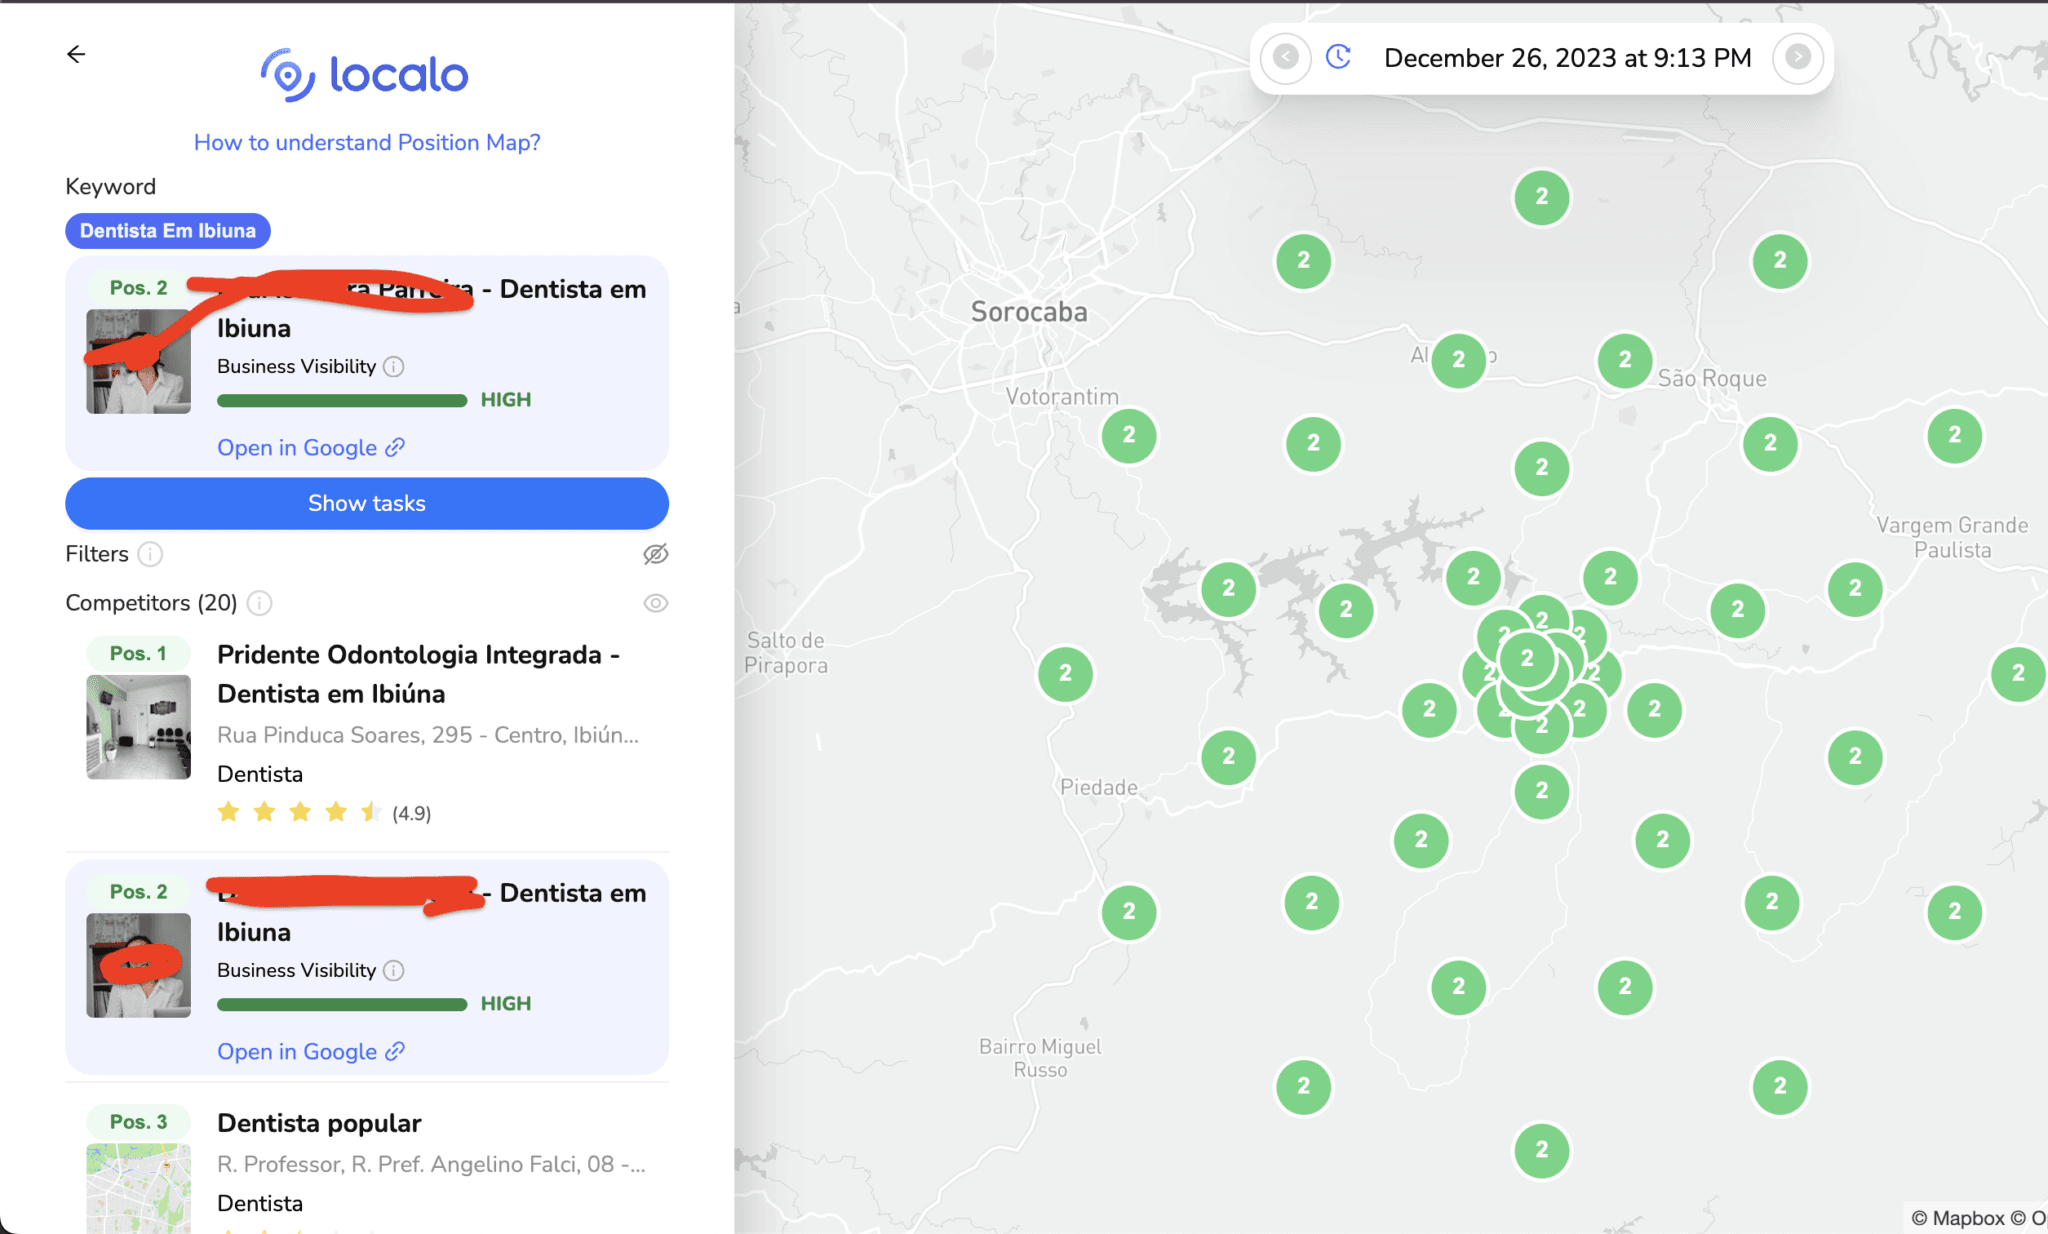2048x1234 pixels.
Task: Click the rank marker next to São Roque
Action: click(1625, 360)
